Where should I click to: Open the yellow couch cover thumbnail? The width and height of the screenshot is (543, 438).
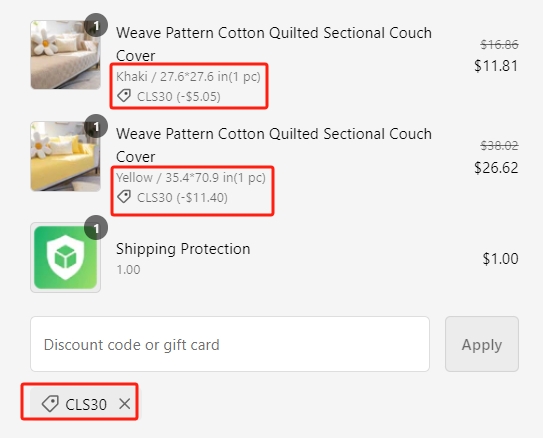pos(65,156)
